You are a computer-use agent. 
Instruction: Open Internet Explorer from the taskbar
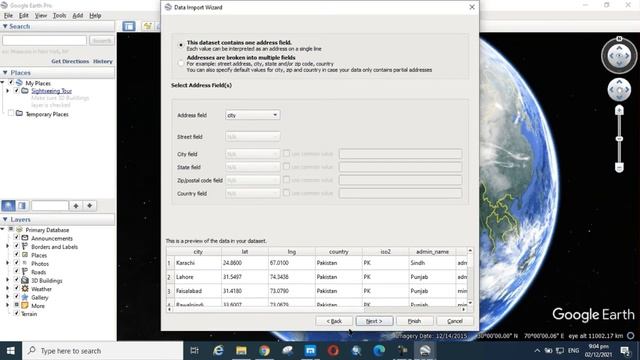(x=218, y=351)
